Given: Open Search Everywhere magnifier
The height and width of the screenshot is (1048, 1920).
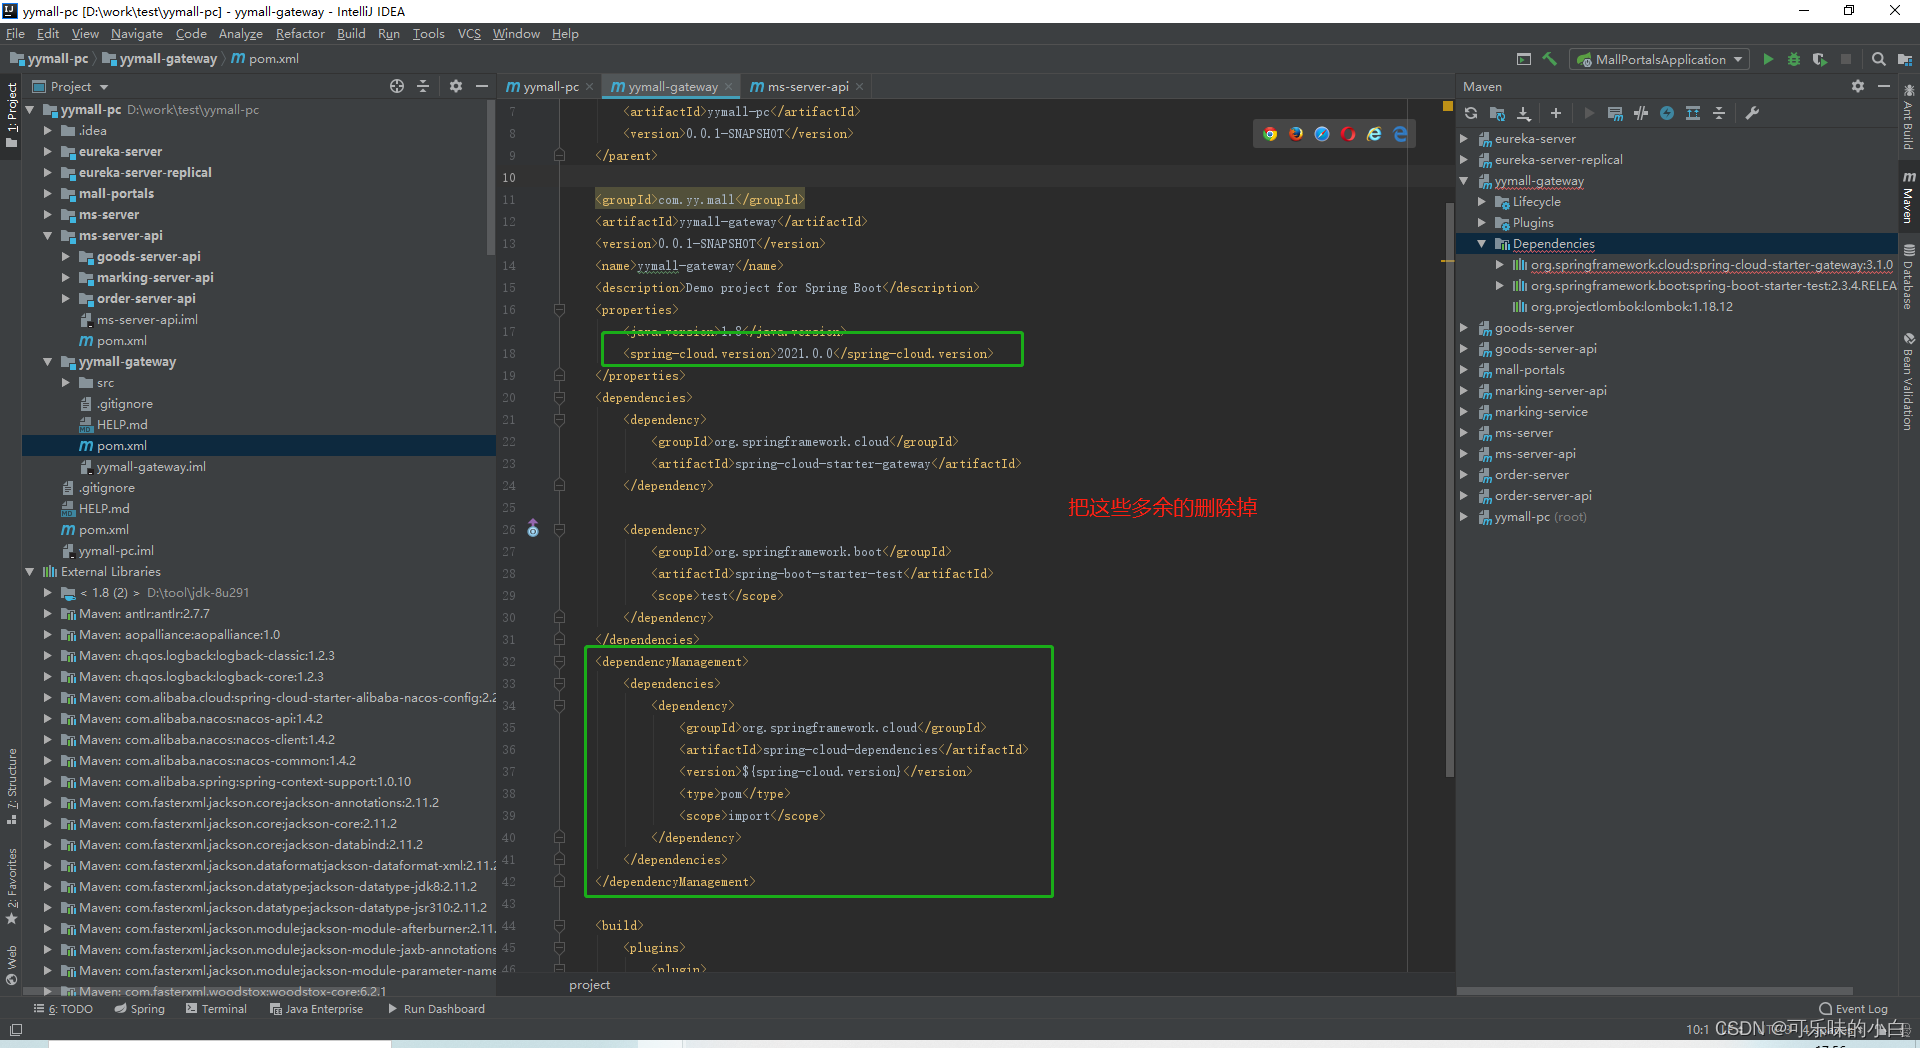Looking at the screenshot, I should point(1878,59).
